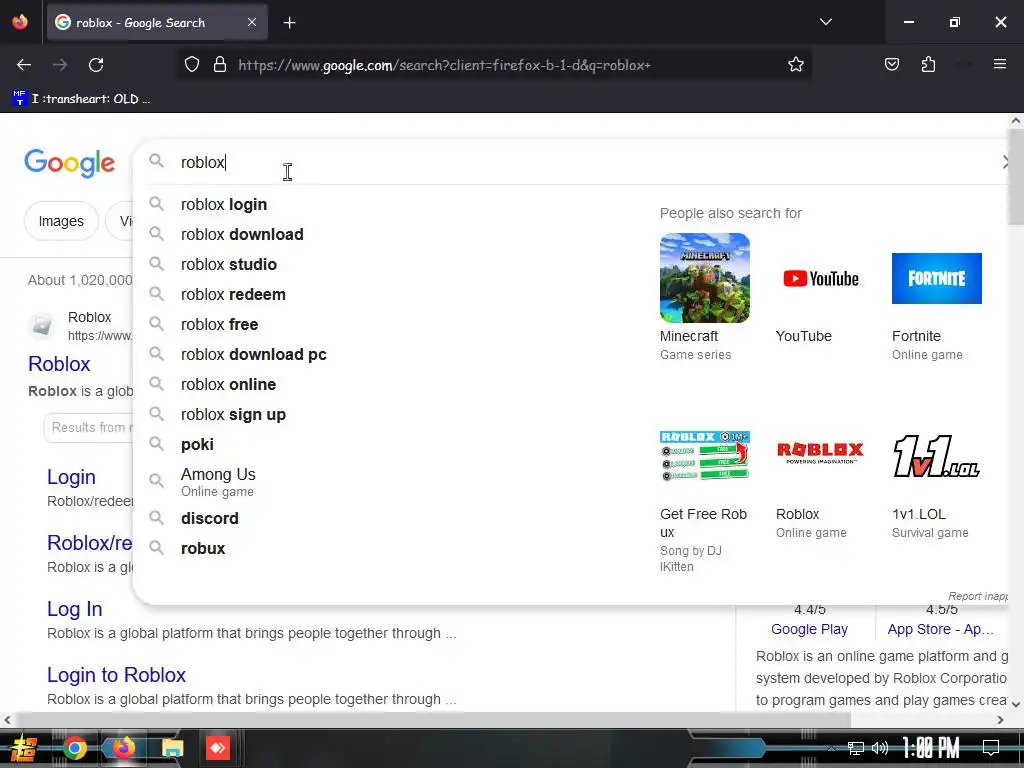
Task: Select suggestion roblox redeem
Action: 232,295
